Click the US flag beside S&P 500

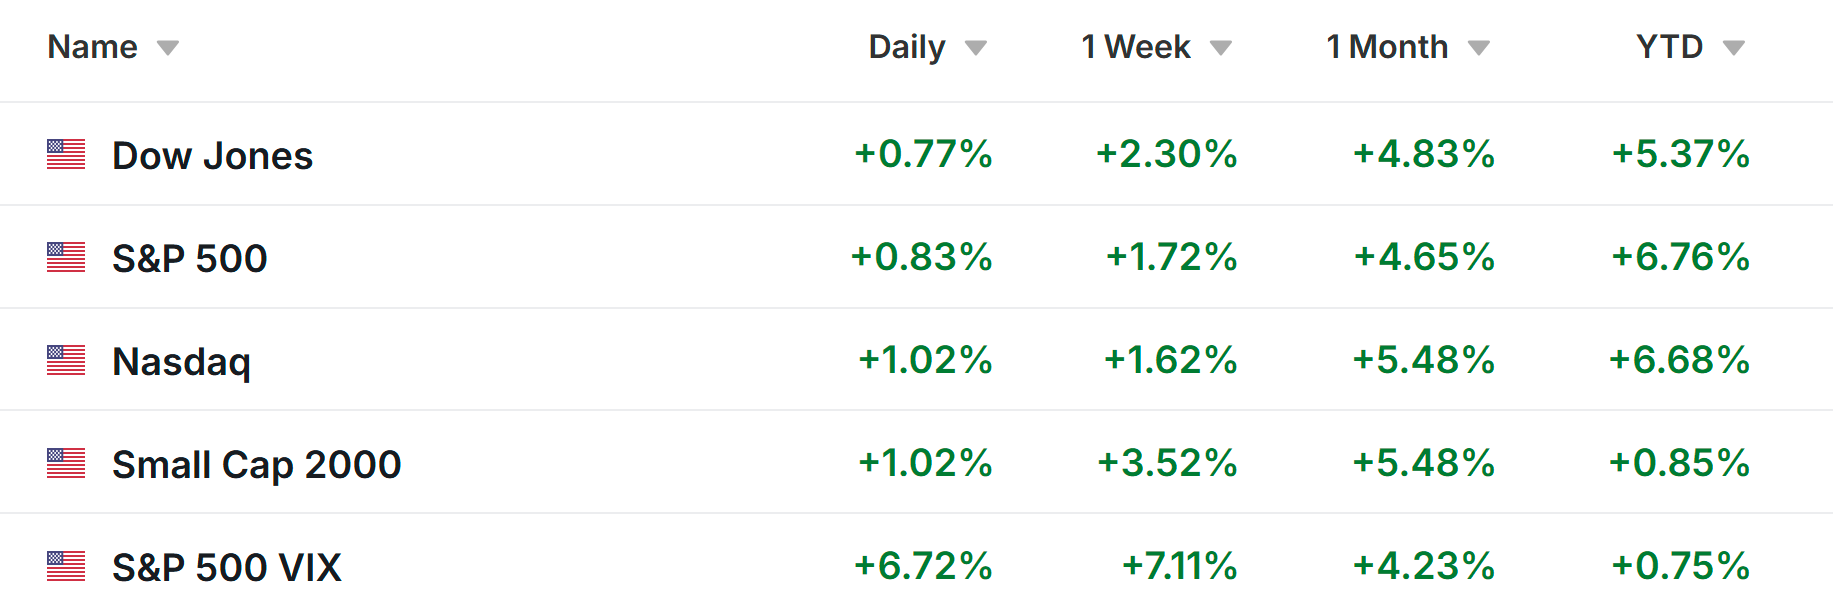tap(66, 257)
